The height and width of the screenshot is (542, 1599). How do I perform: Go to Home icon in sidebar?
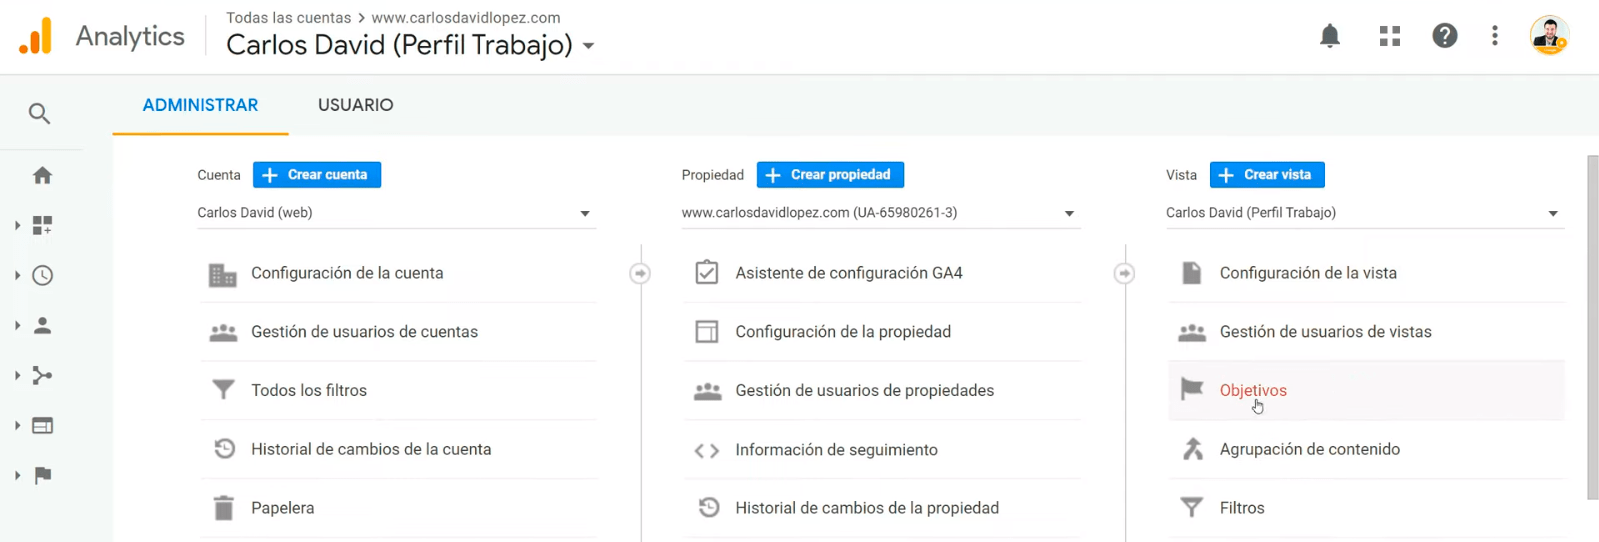coord(42,175)
